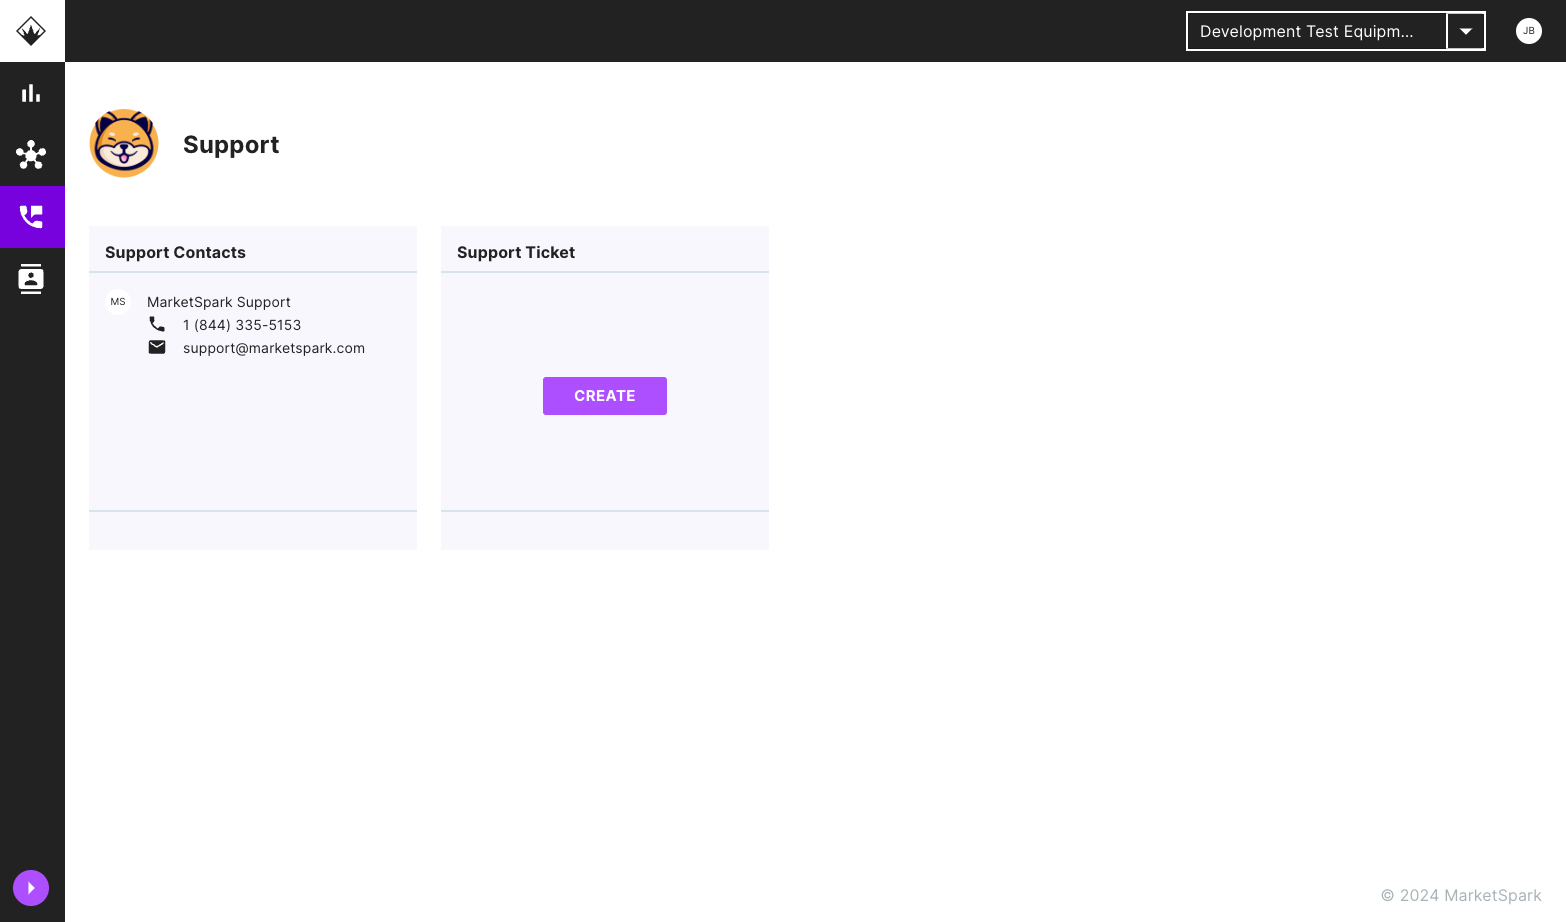Open the analytics bar chart section
The image size is (1566, 922).
click(31, 92)
